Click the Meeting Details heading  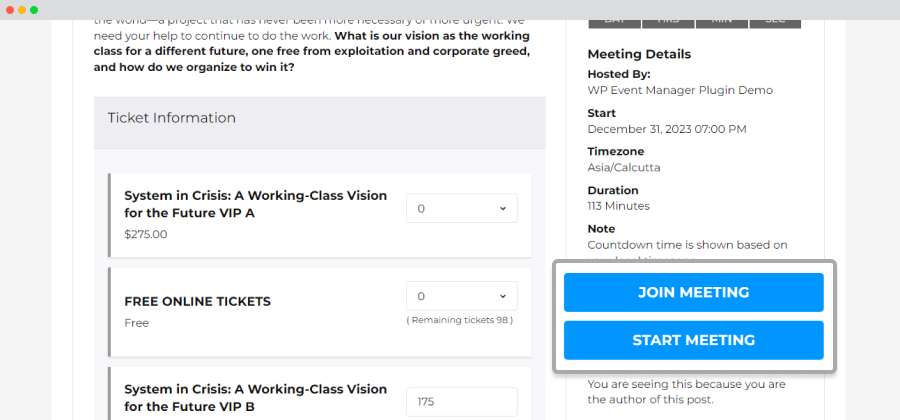pyautogui.click(x=639, y=55)
